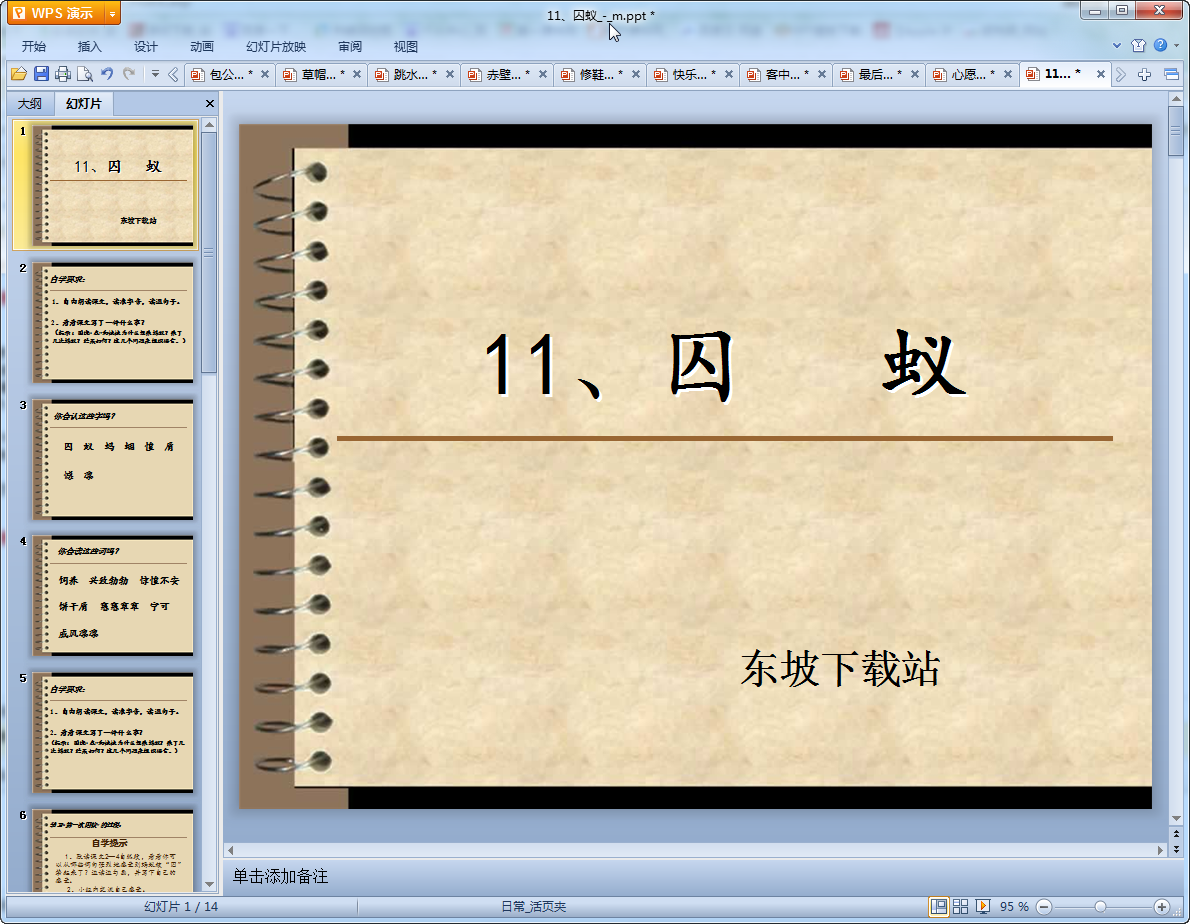Screen dimensions: 1190x924
Task: Undo the last action
Action: (x=107, y=74)
